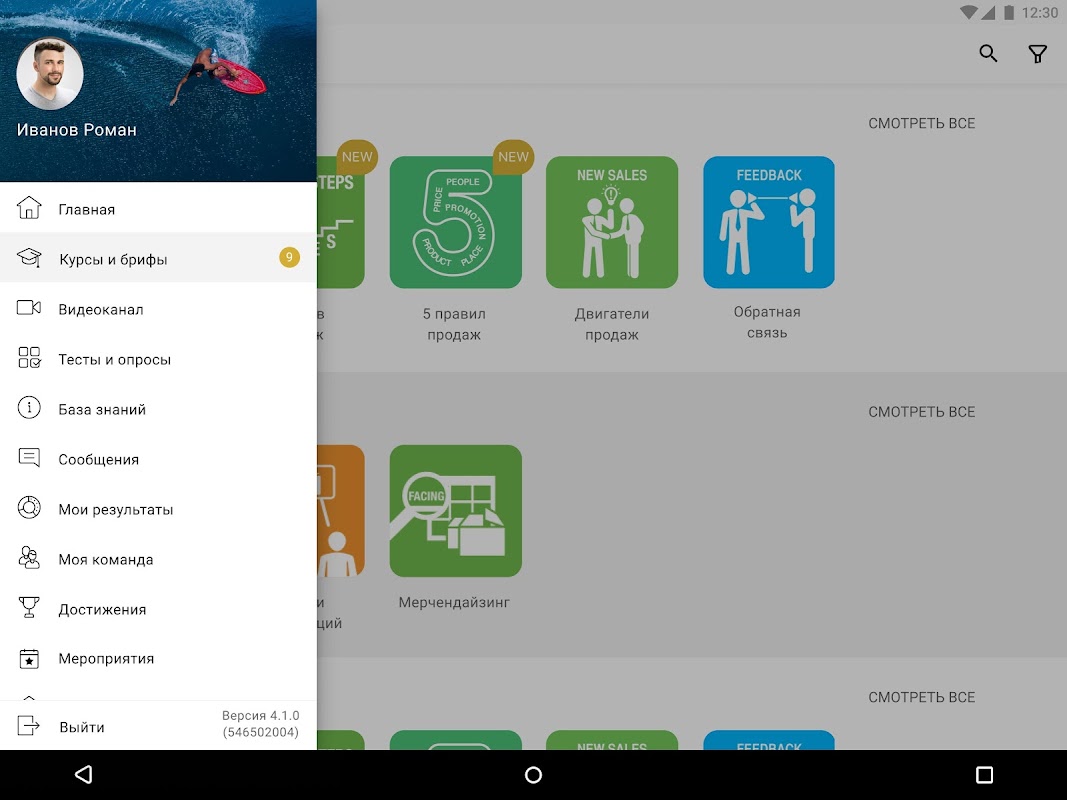
Task: Open Мои результаты menu entry
Action: click(158, 509)
